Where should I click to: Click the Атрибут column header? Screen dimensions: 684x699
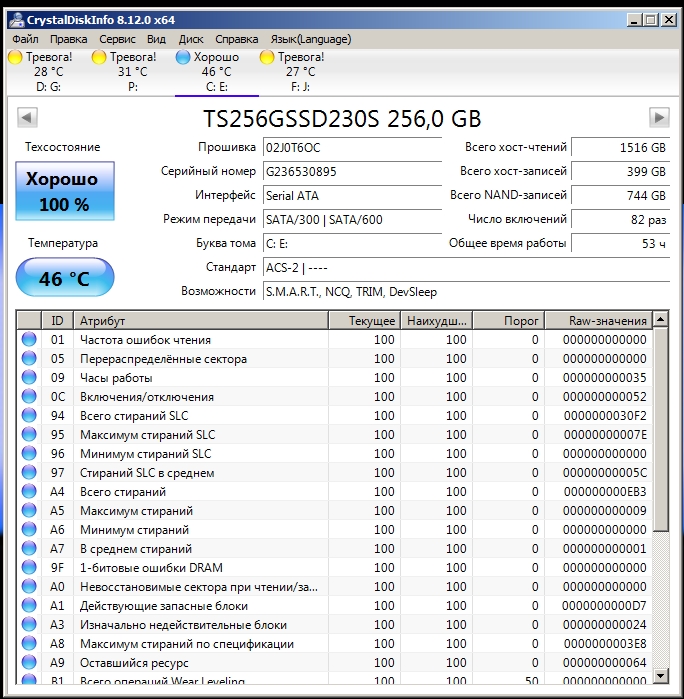(x=201, y=321)
